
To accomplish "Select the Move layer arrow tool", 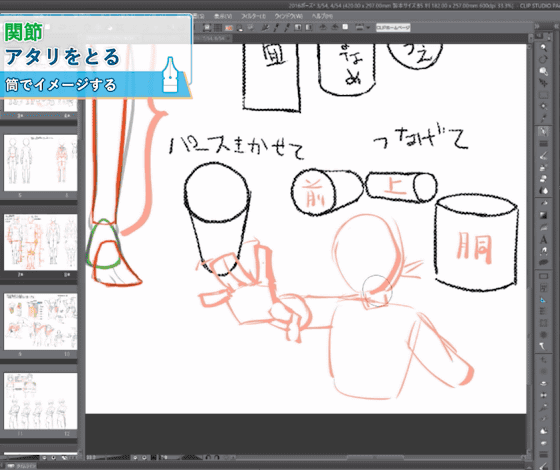I will pos(543,83).
